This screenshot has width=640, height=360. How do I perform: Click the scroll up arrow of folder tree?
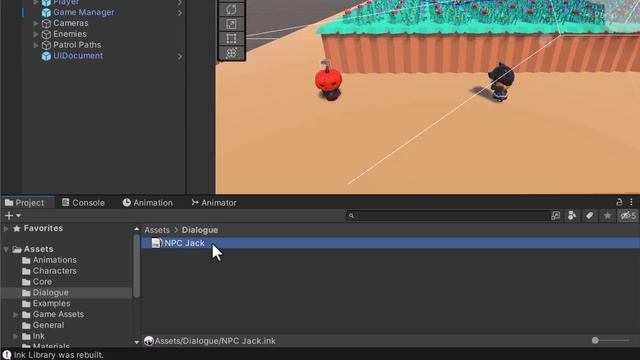coord(136,229)
